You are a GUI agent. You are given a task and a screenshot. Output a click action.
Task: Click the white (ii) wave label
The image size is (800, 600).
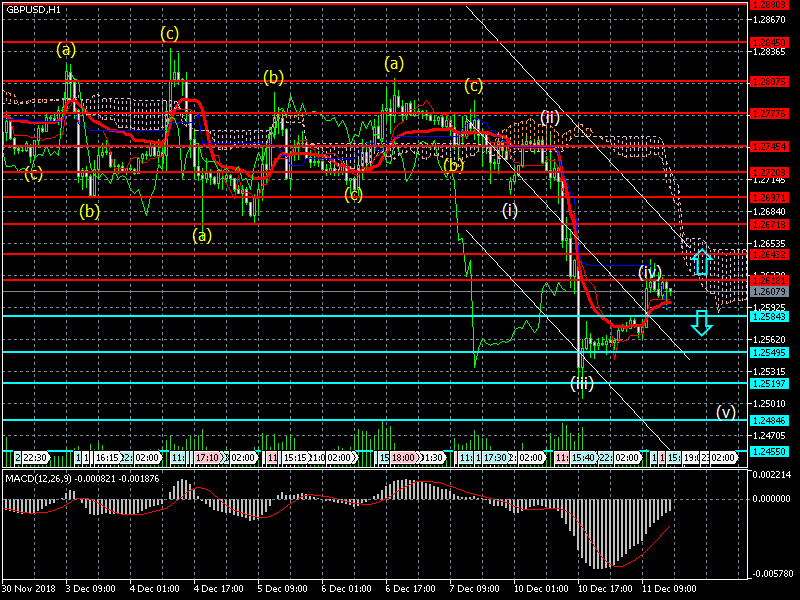coord(550,118)
